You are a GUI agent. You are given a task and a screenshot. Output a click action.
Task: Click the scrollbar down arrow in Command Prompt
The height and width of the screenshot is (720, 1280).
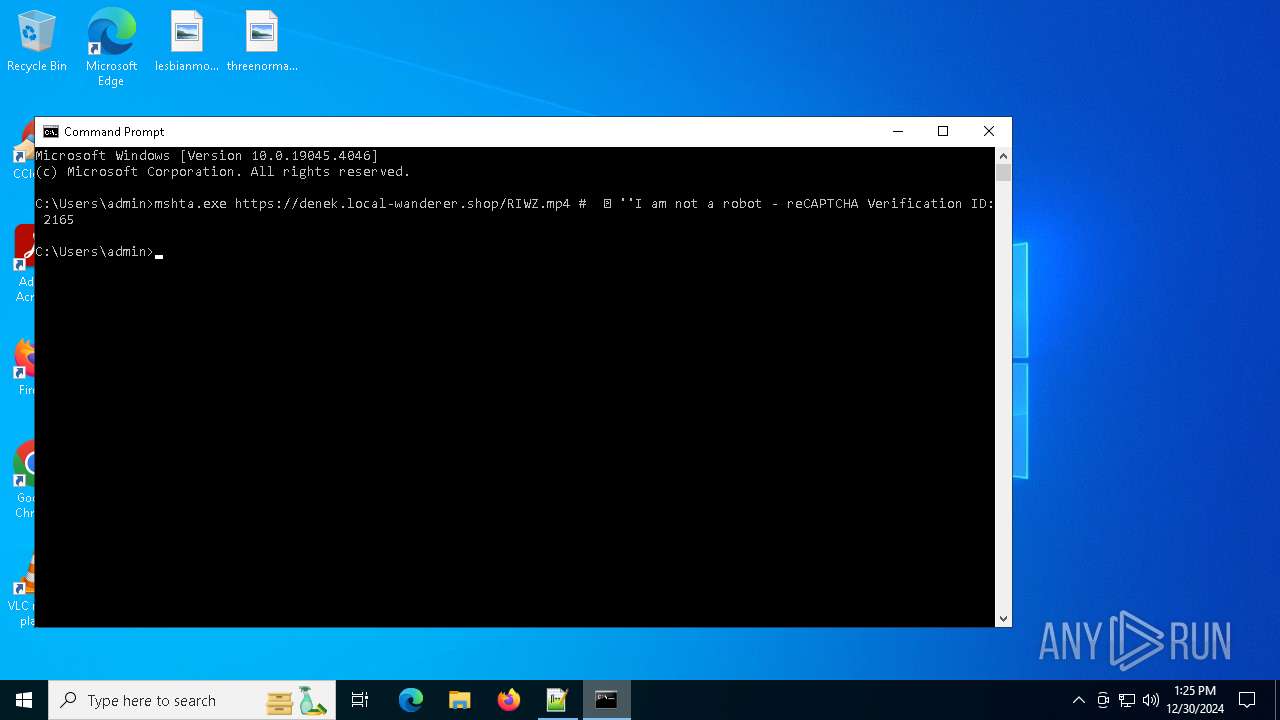pyautogui.click(x=1003, y=619)
